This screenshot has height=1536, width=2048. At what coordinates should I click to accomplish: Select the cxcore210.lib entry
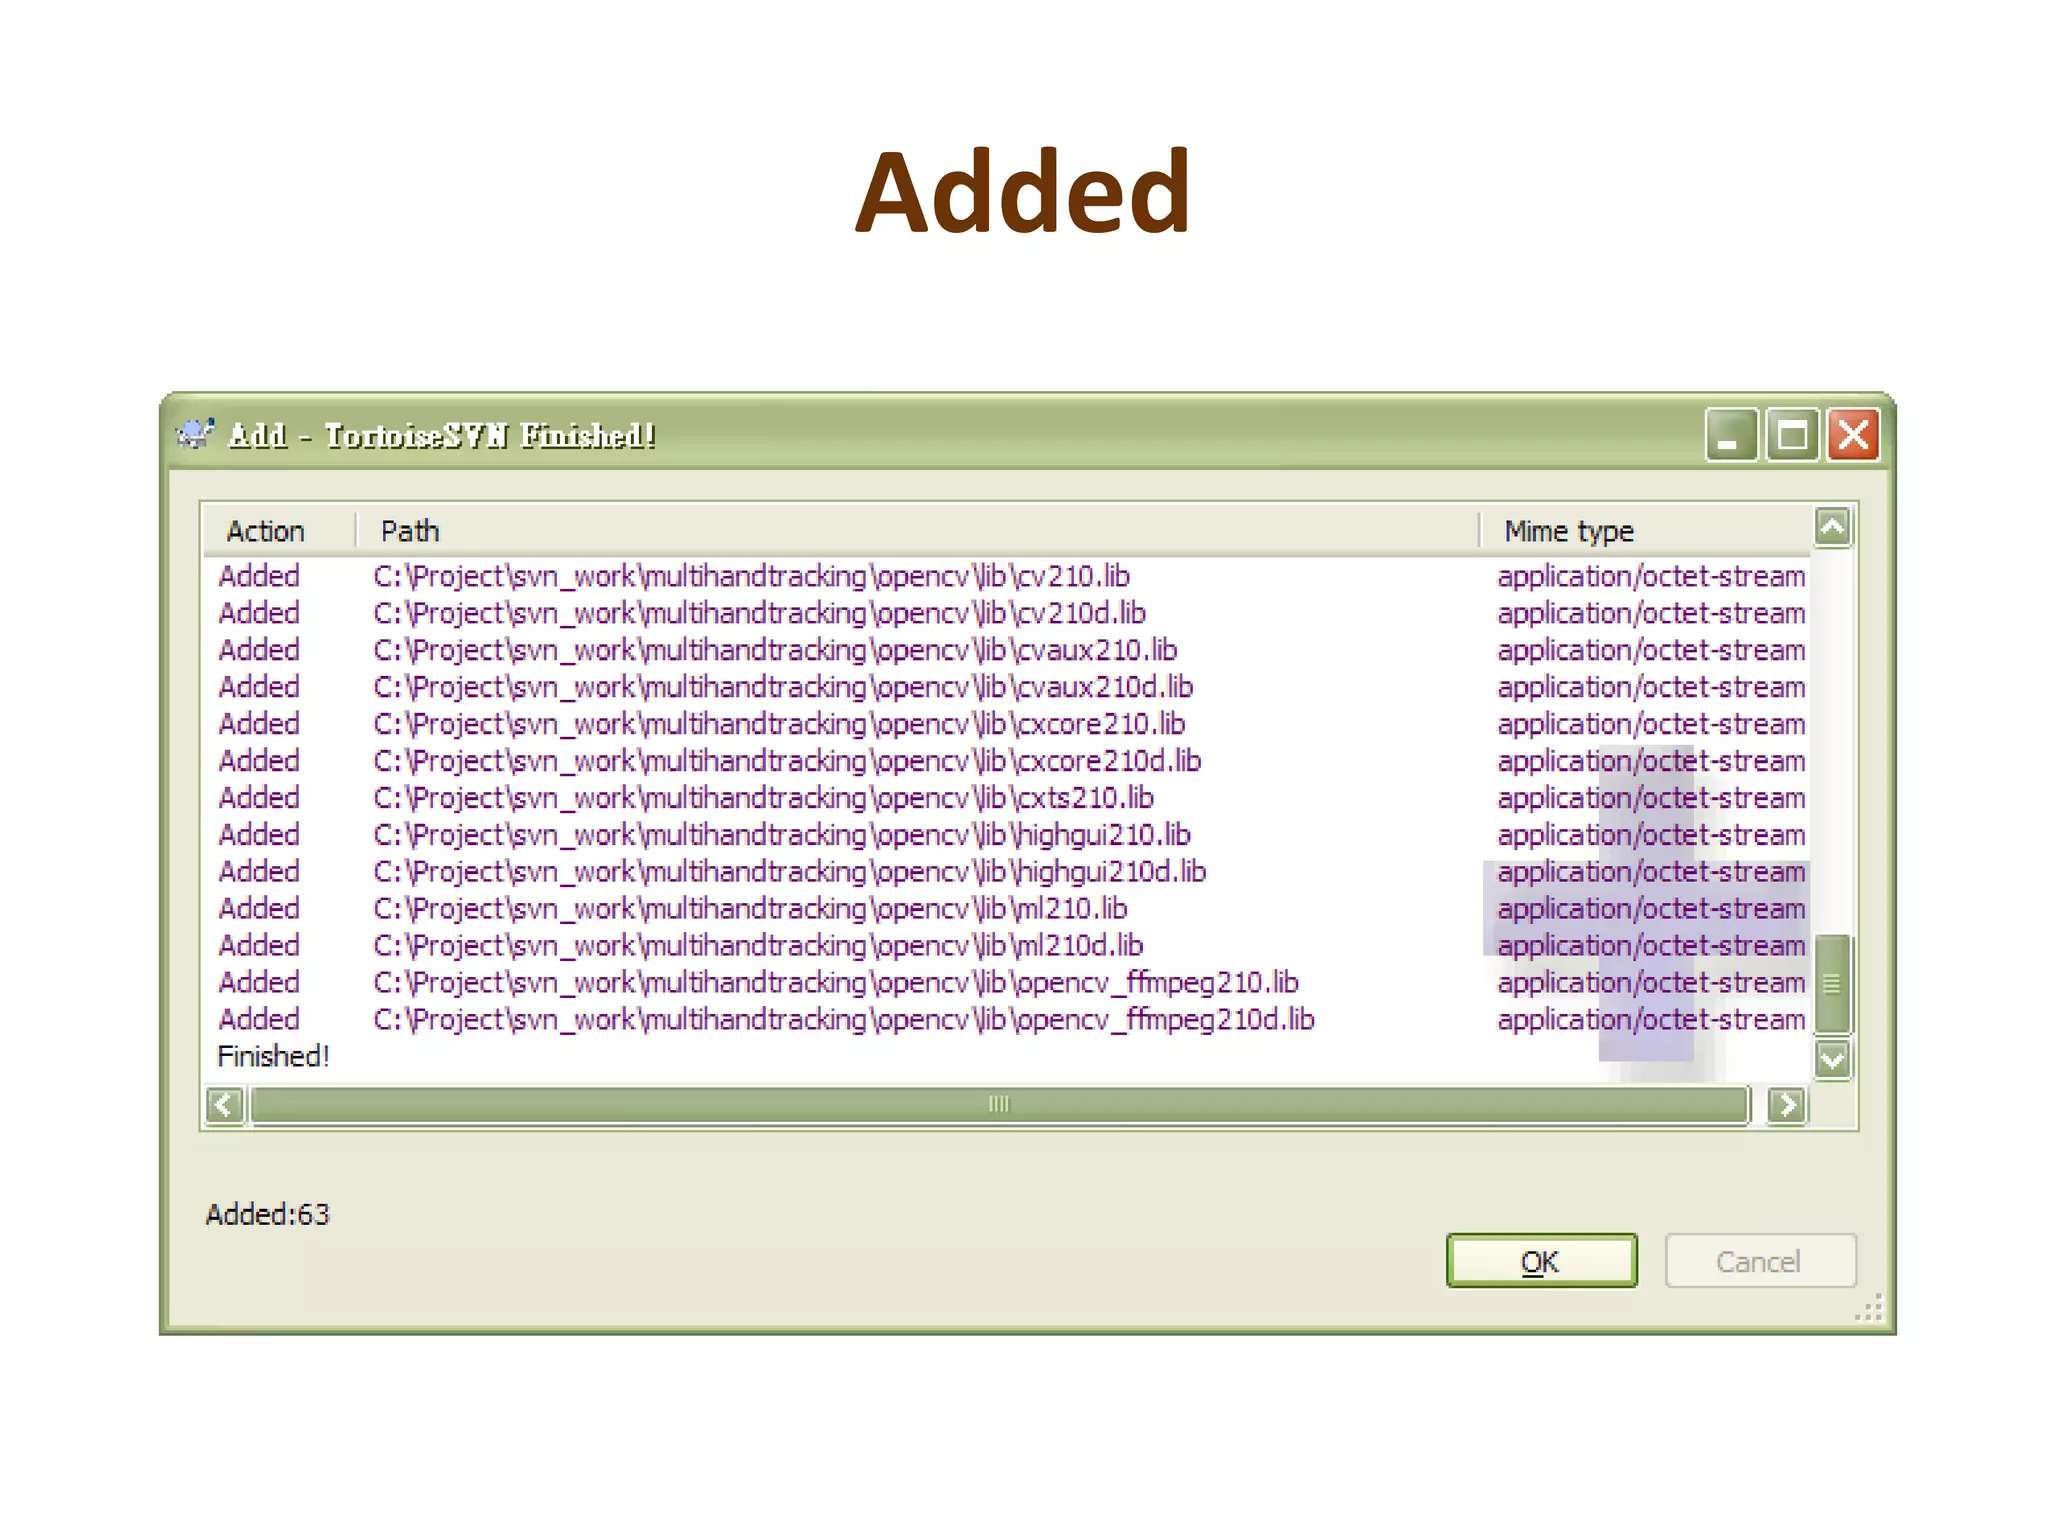(x=778, y=724)
